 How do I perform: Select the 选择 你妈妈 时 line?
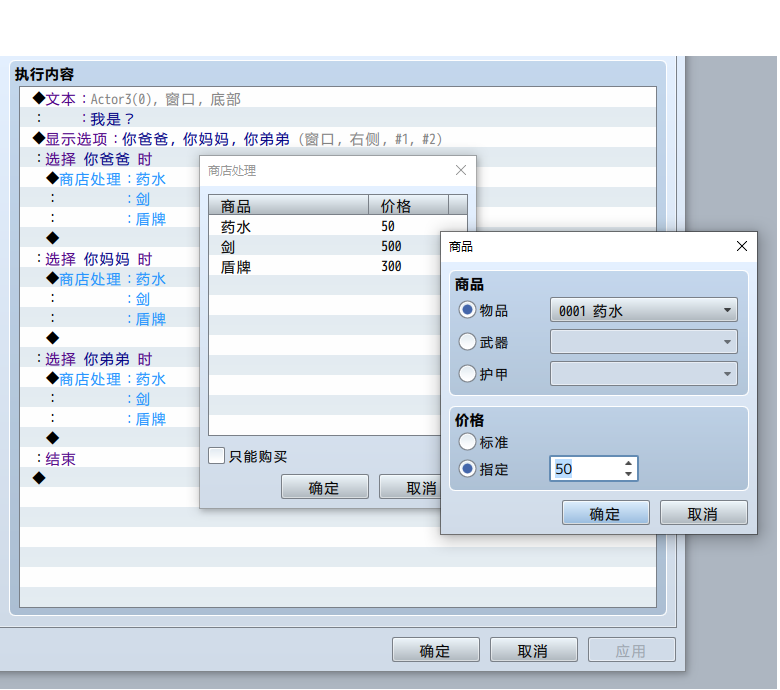pyautogui.click(x=110, y=259)
